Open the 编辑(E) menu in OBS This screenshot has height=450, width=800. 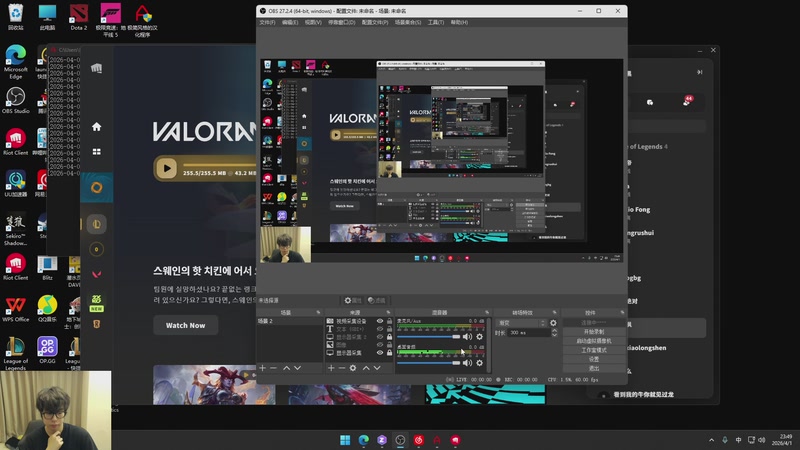(290, 22)
